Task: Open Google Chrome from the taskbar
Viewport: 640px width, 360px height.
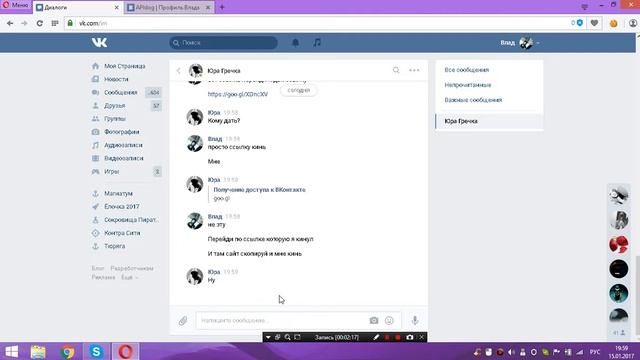Action: point(67,351)
